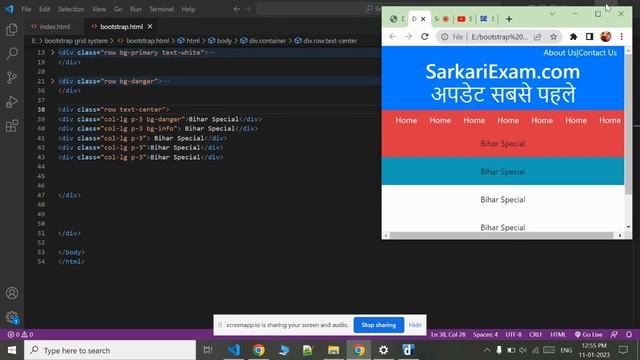Click Ln 38, Col 28 status entry
Image resolution: width=640 pixels, height=360 pixels.
448,334
